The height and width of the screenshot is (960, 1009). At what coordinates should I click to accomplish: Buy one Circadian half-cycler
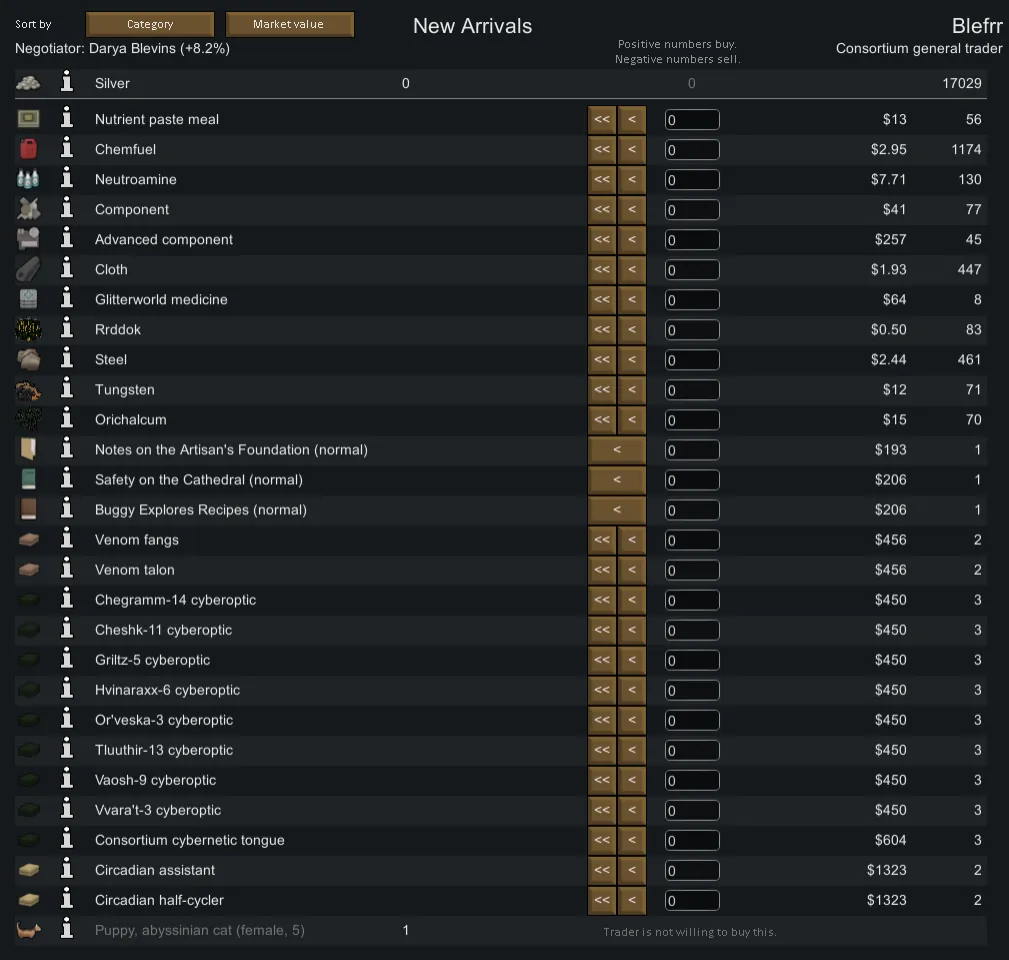(x=632, y=900)
